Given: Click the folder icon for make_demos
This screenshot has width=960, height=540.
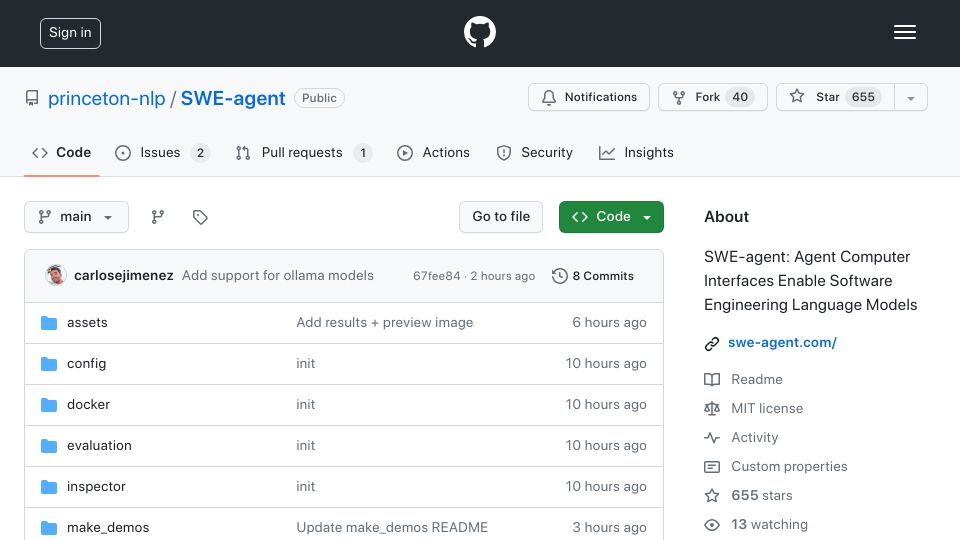Looking at the screenshot, I should pyautogui.click(x=49, y=528).
